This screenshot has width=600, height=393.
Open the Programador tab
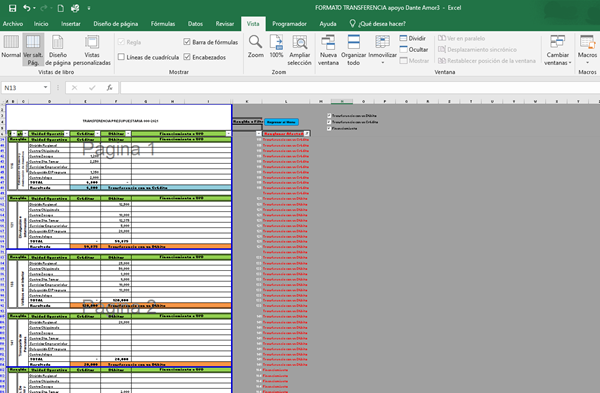289,24
